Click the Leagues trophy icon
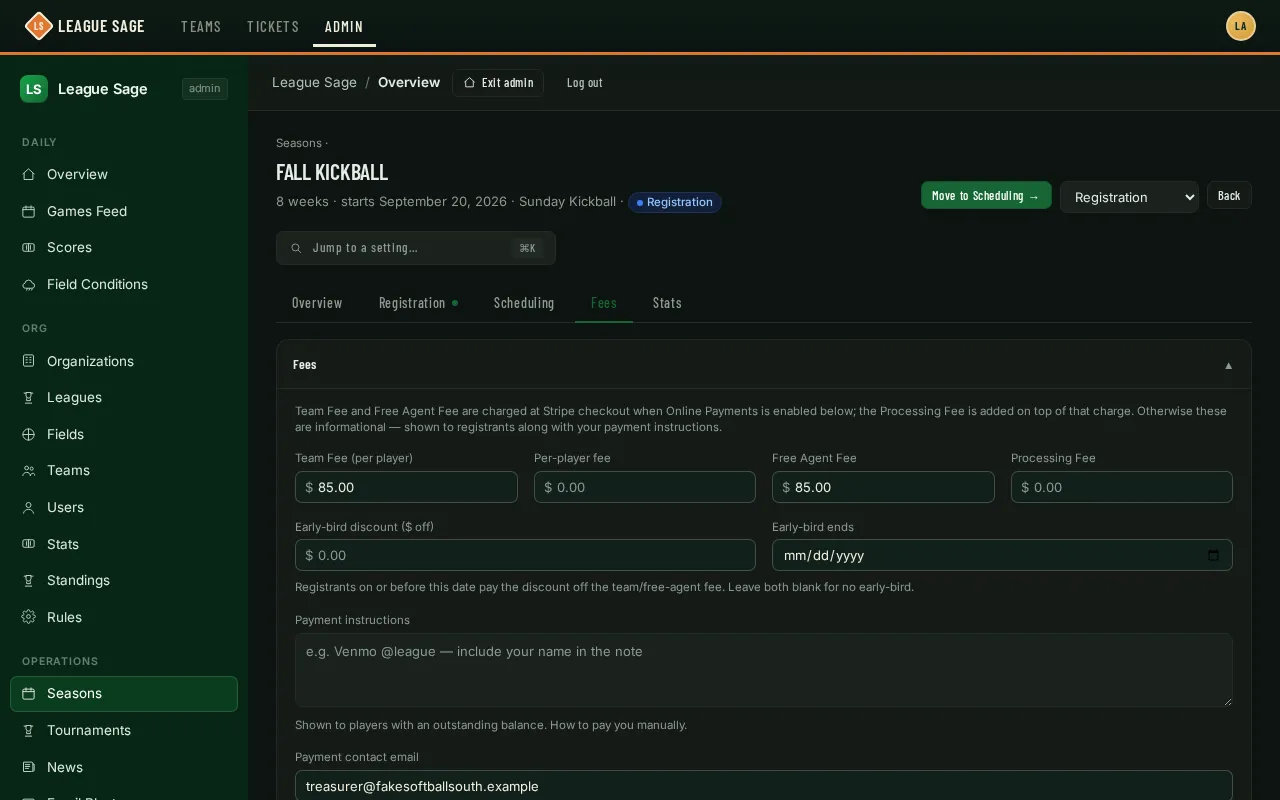The height and width of the screenshot is (800, 1280). tap(29, 397)
